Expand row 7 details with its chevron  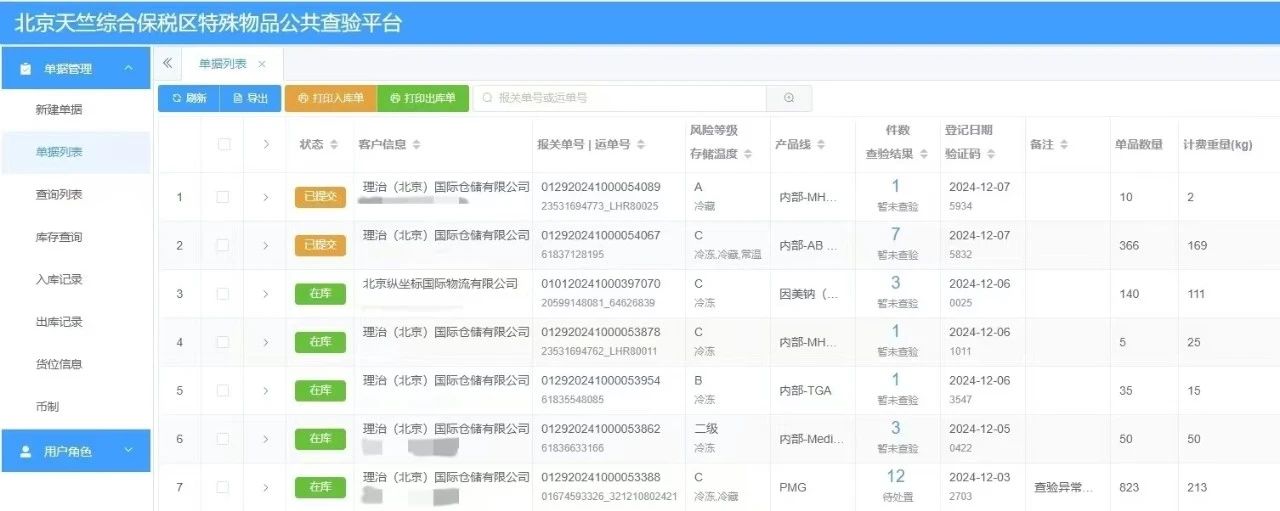pos(266,487)
